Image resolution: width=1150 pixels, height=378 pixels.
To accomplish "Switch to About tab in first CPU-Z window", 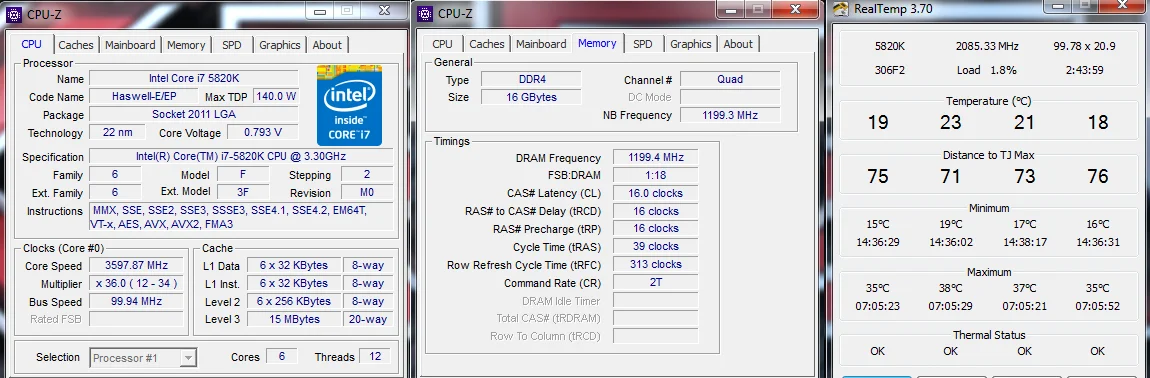I will [327, 45].
